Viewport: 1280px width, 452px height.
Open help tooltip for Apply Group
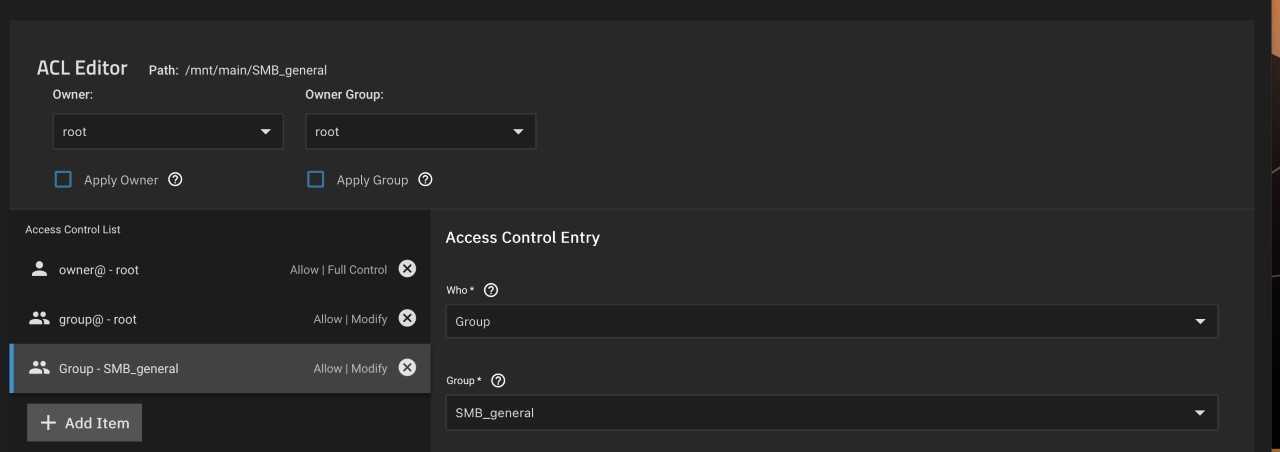tap(425, 180)
